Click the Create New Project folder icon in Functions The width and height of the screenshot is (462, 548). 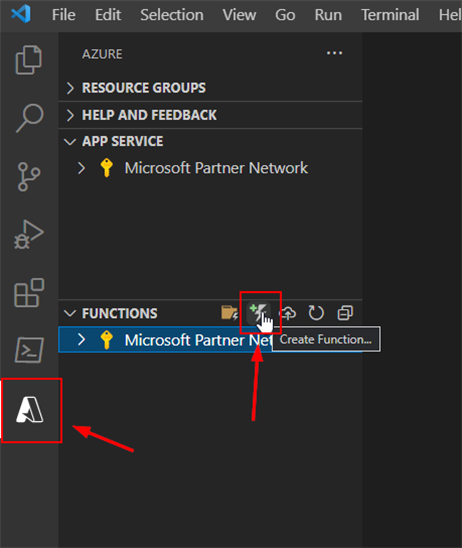click(x=229, y=312)
